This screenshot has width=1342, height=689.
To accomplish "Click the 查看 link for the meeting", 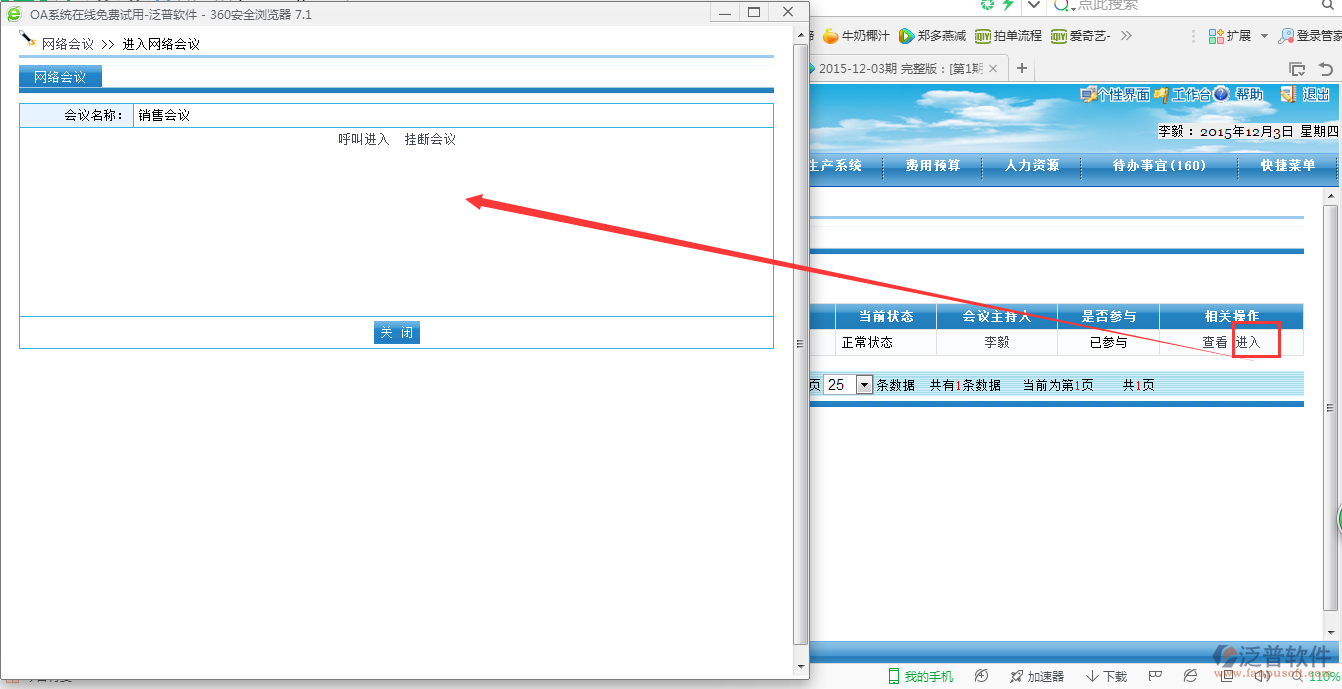I will (x=1215, y=342).
